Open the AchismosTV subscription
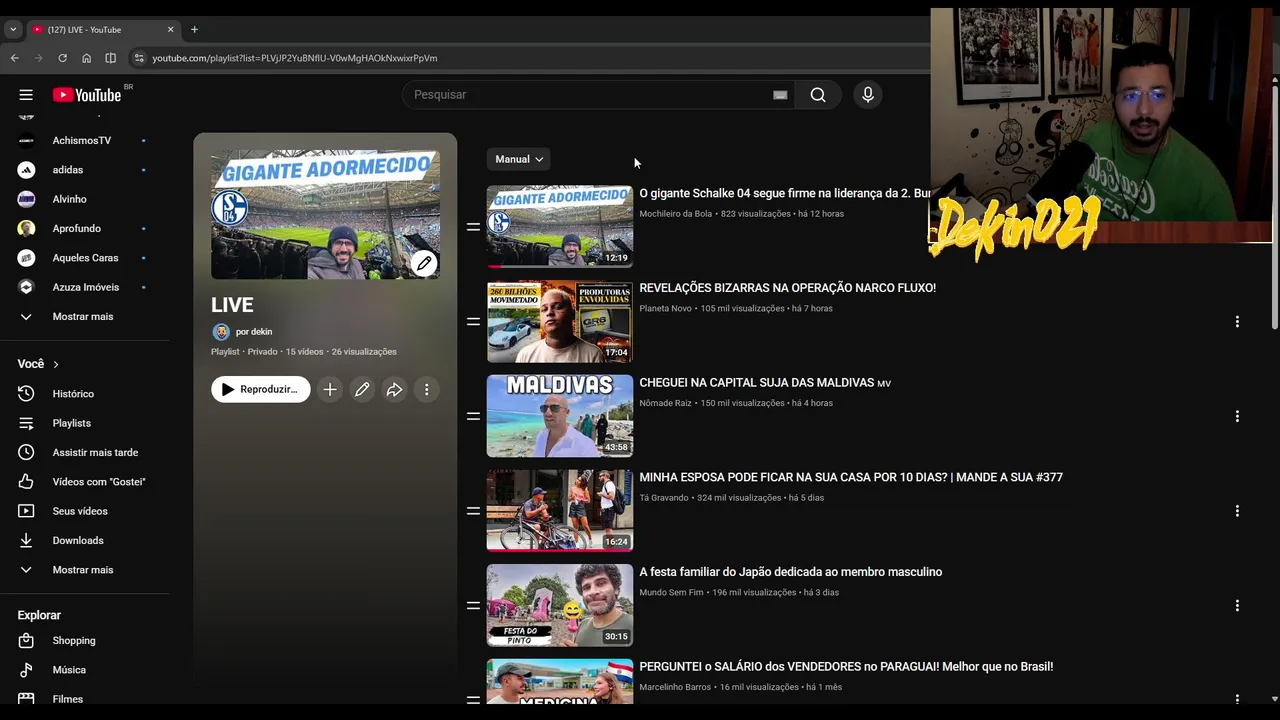 point(82,141)
